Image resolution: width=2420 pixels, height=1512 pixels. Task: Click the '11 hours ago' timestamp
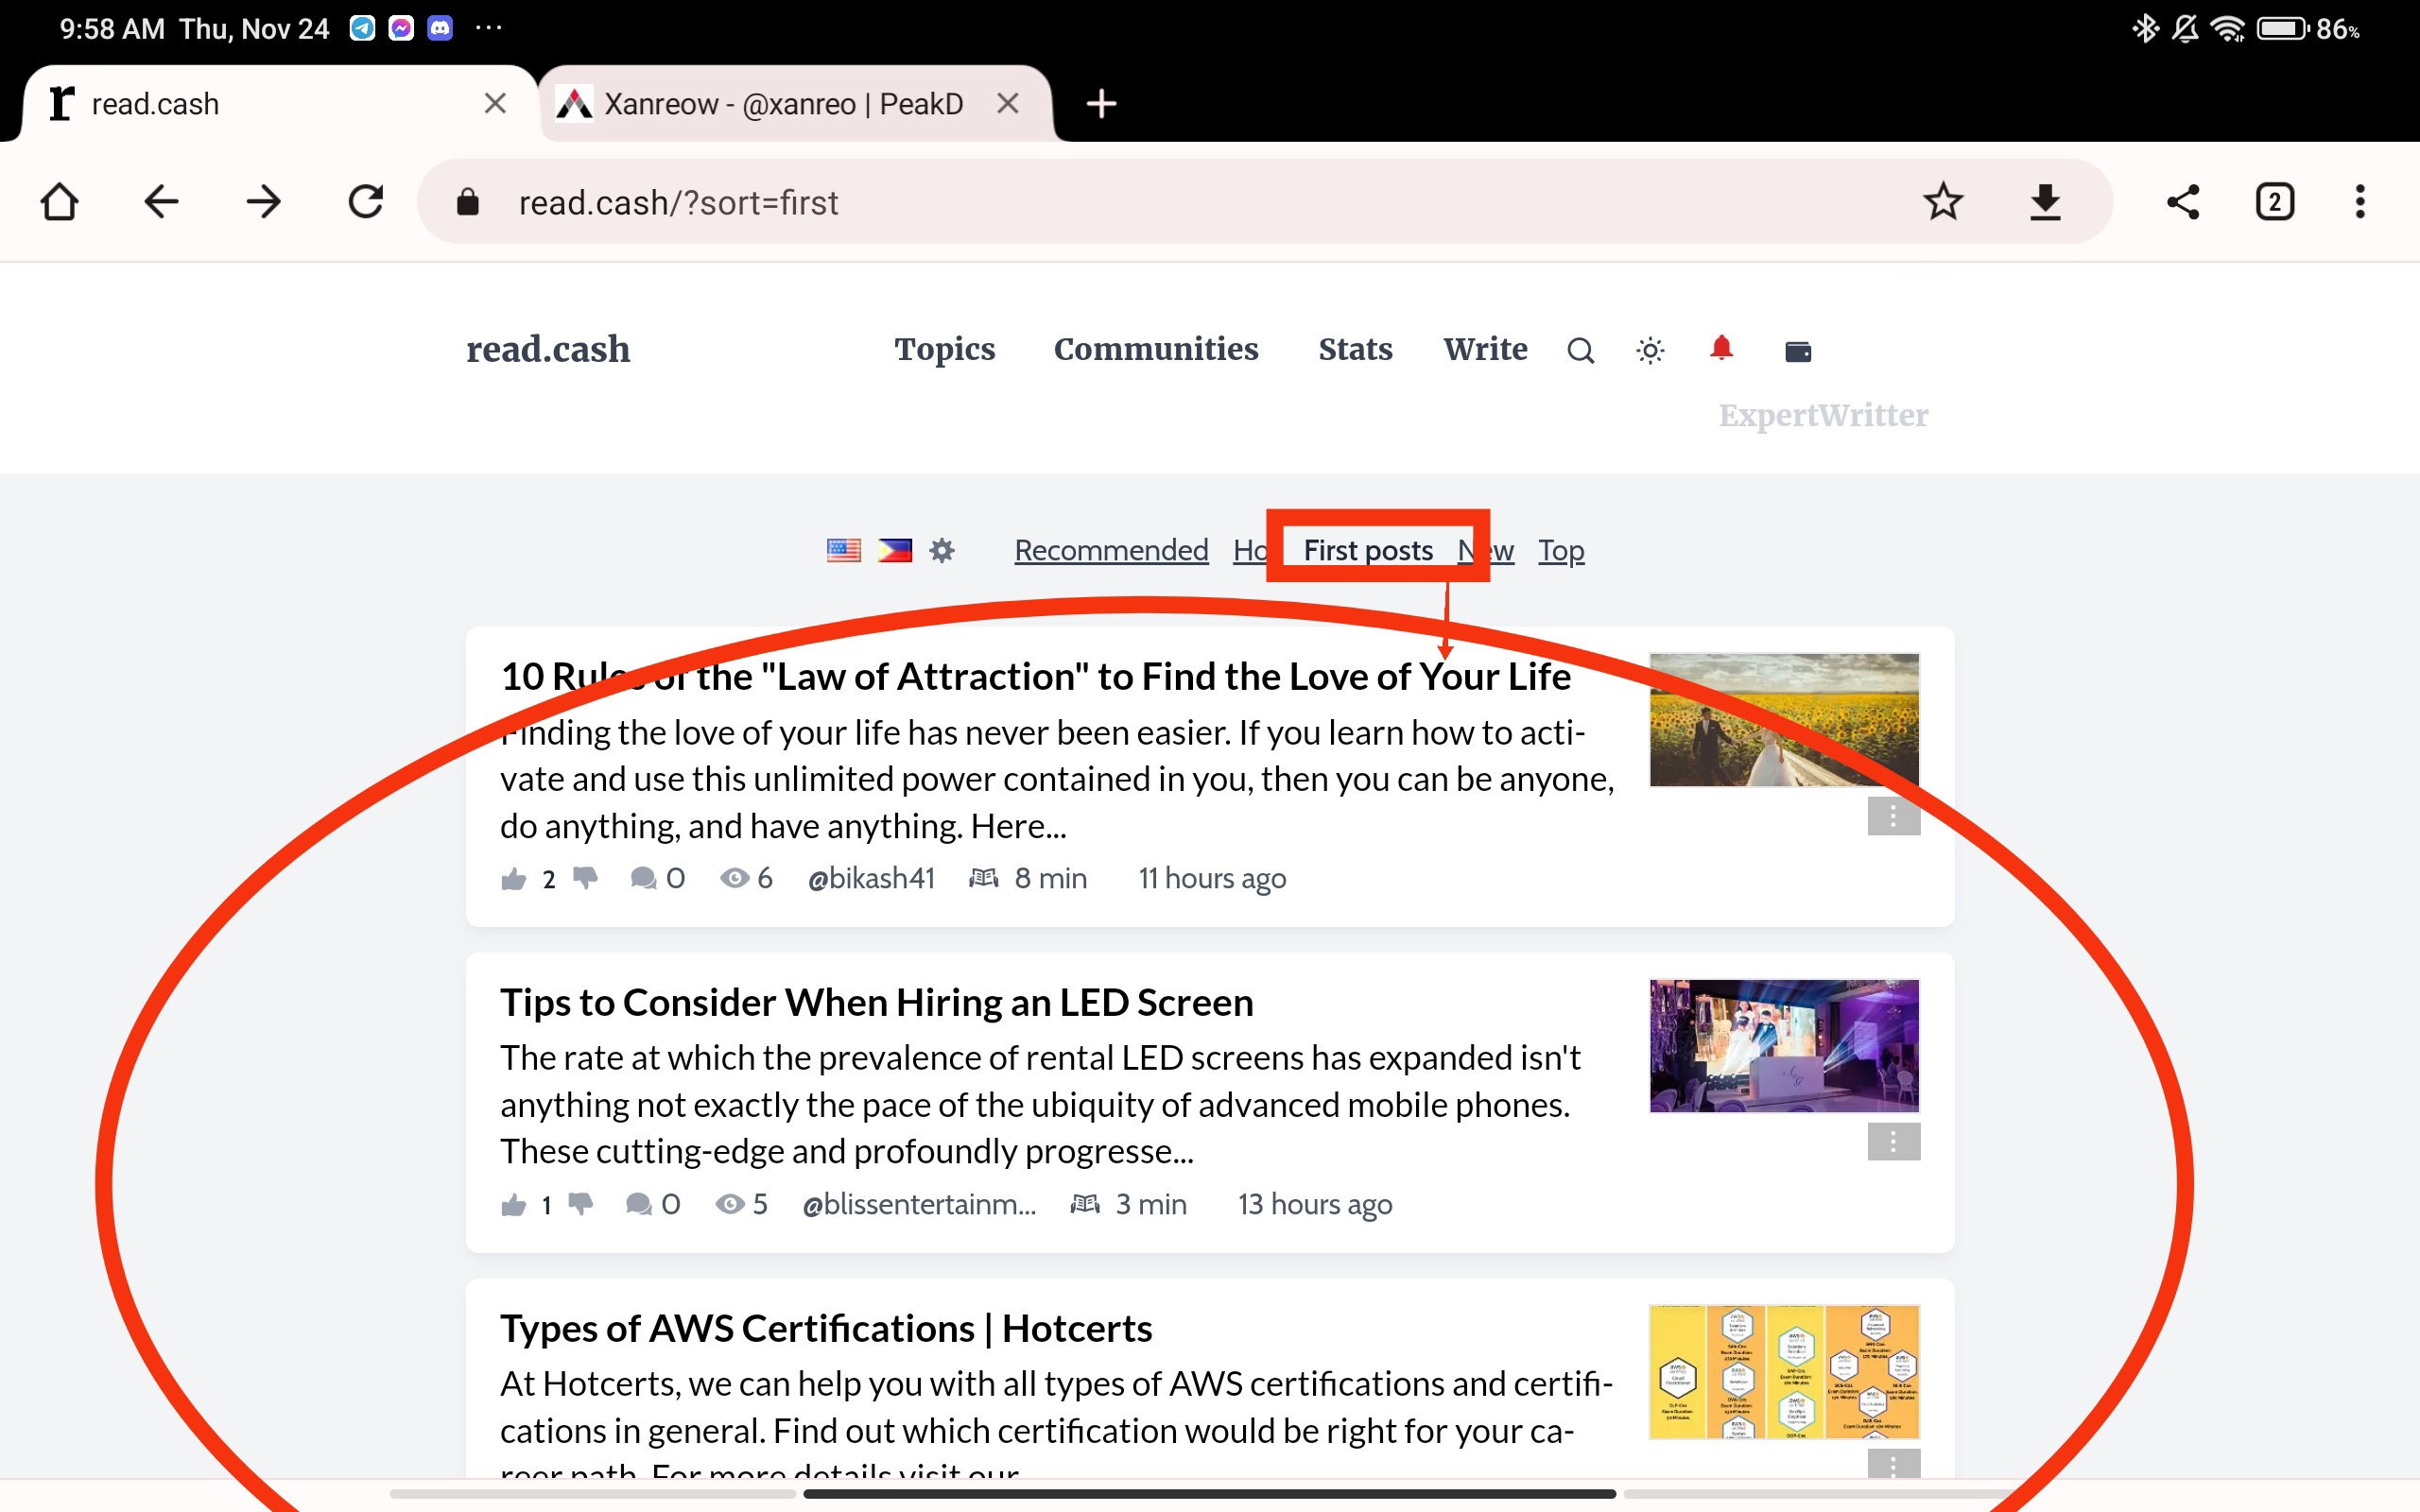[1212, 878]
